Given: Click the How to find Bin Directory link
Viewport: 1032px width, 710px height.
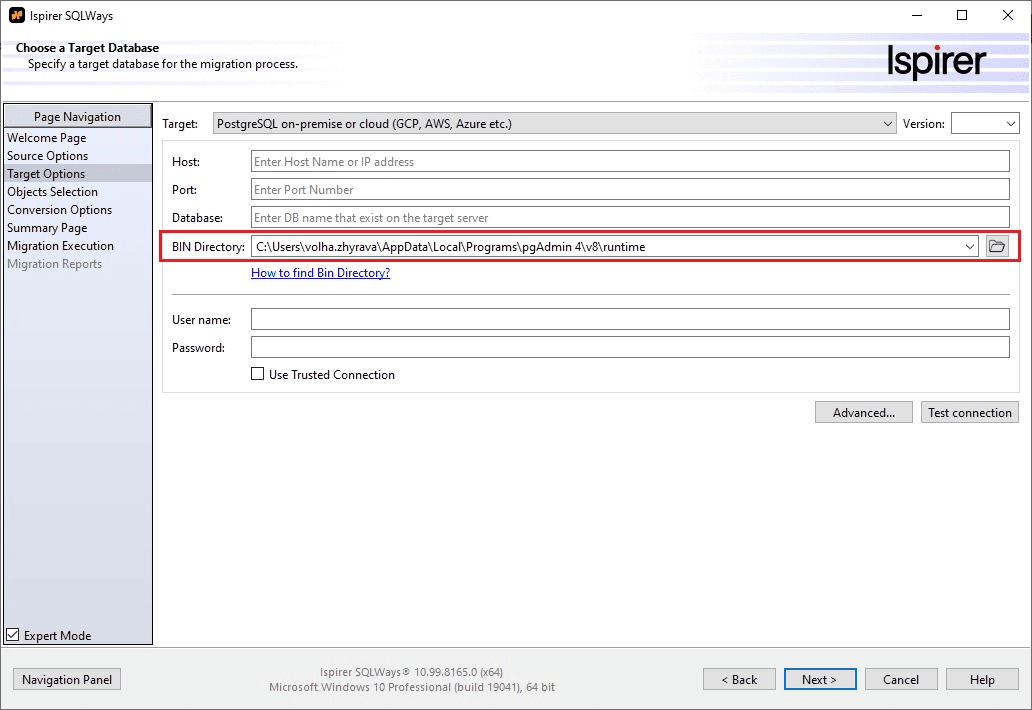Looking at the screenshot, I should click(319, 272).
